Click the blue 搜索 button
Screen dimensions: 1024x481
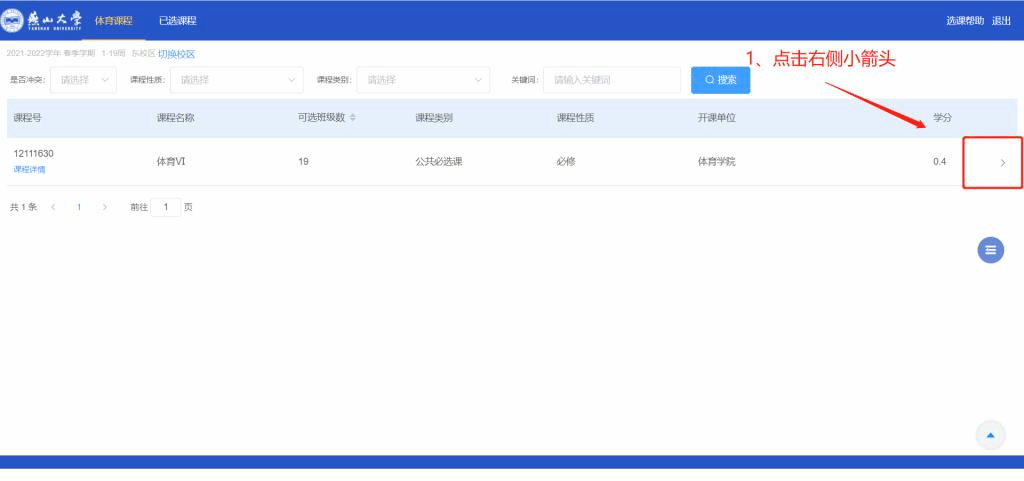pyautogui.click(x=720, y=80)
